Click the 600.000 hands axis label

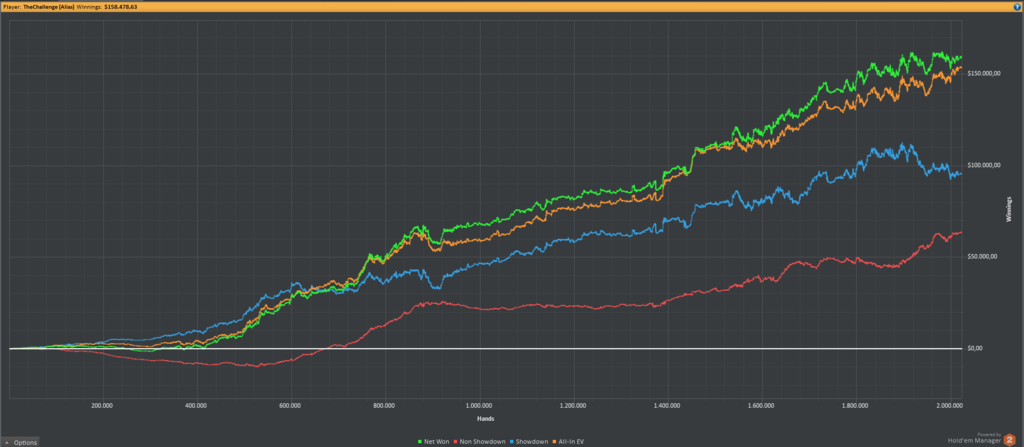tap(290, 405)
